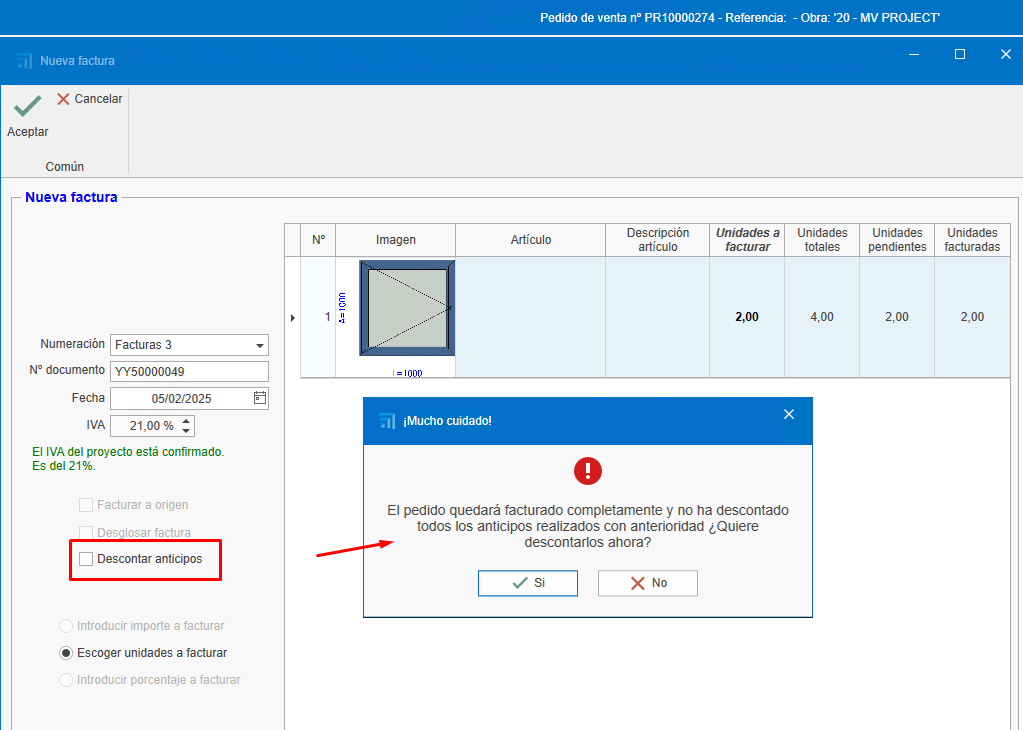Viewport: 1023px width, 730px height.
Task: Maximize the Nueva factura window
Action: [960, 54]
